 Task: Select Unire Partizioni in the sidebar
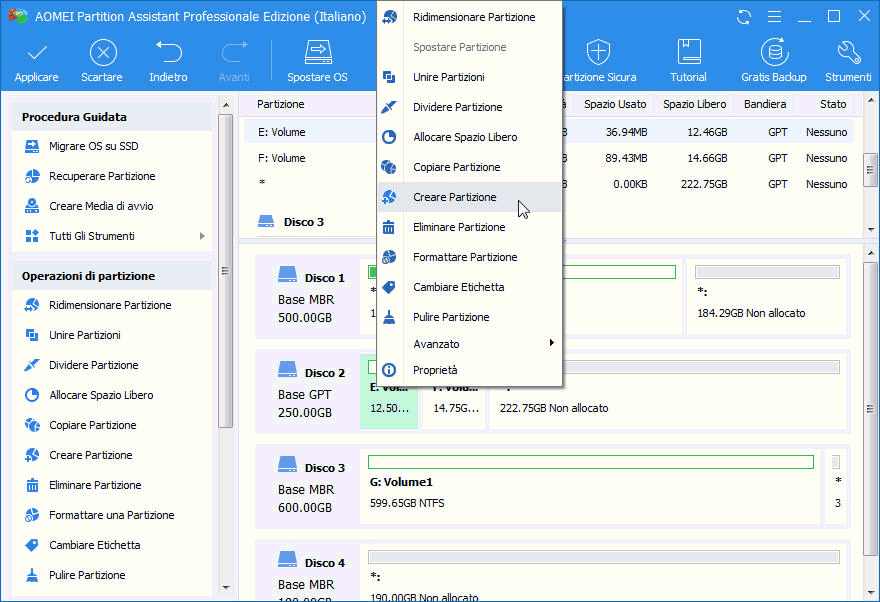(x=72, y=336)
